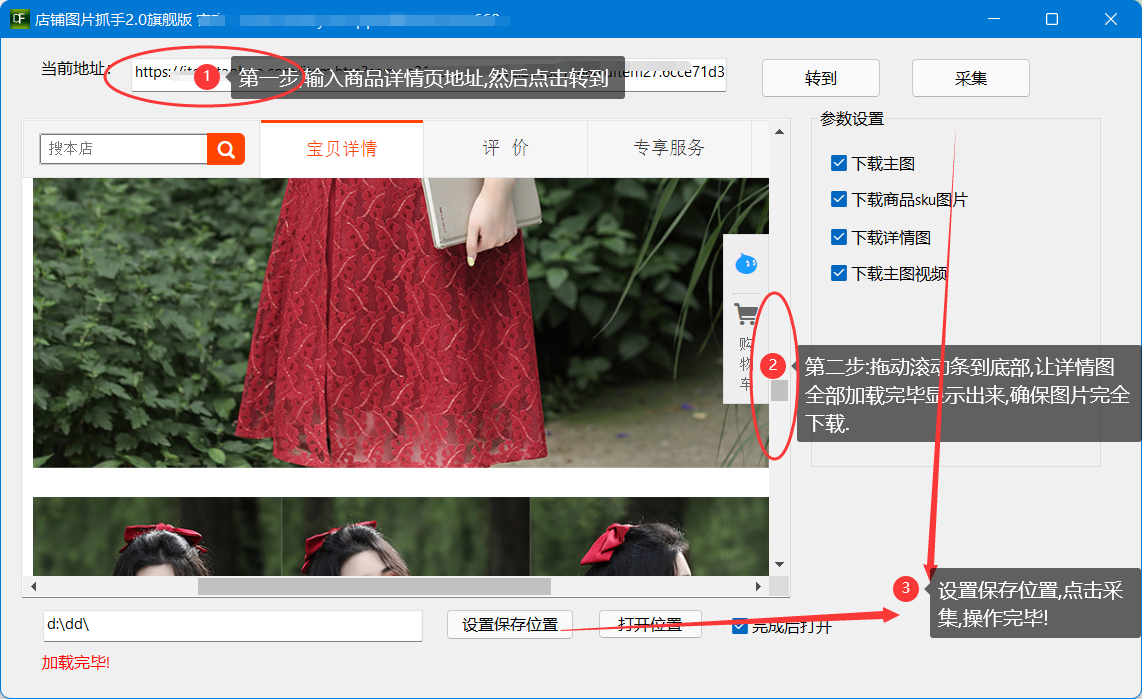The image size is (1142, 699).
Task: Click the 搜本店 search field
Action: [x=123, y=149]
